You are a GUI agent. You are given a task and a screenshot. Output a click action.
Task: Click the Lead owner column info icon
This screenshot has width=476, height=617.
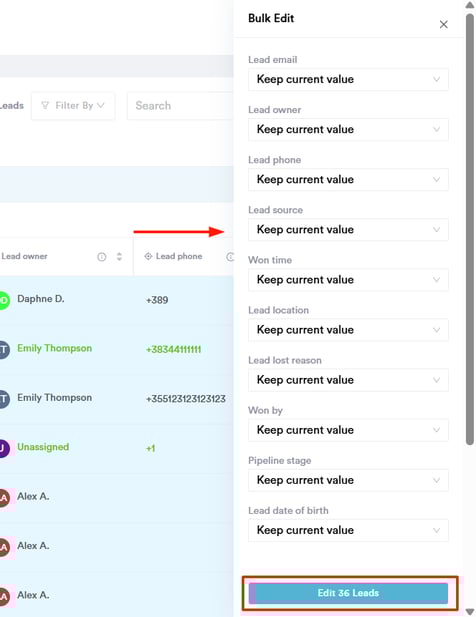101,257
